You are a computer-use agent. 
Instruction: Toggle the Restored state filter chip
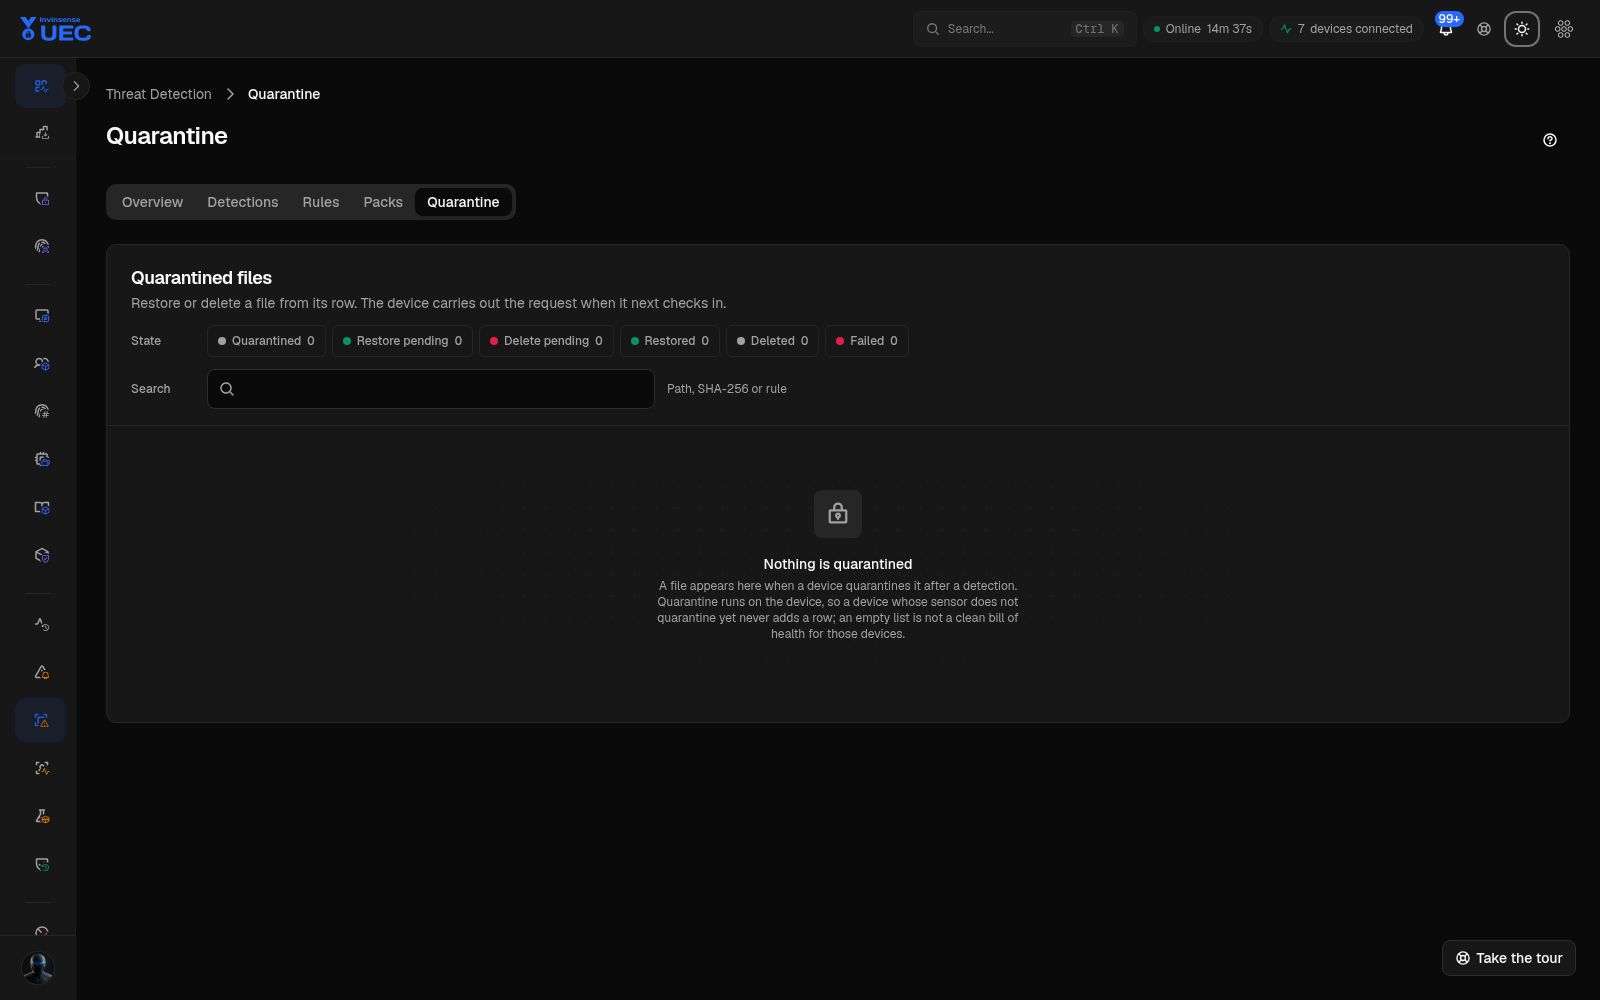pos(670,341)
